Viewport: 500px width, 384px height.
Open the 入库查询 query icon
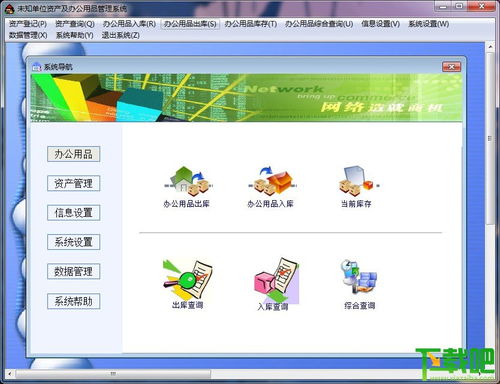pos(276,280)
